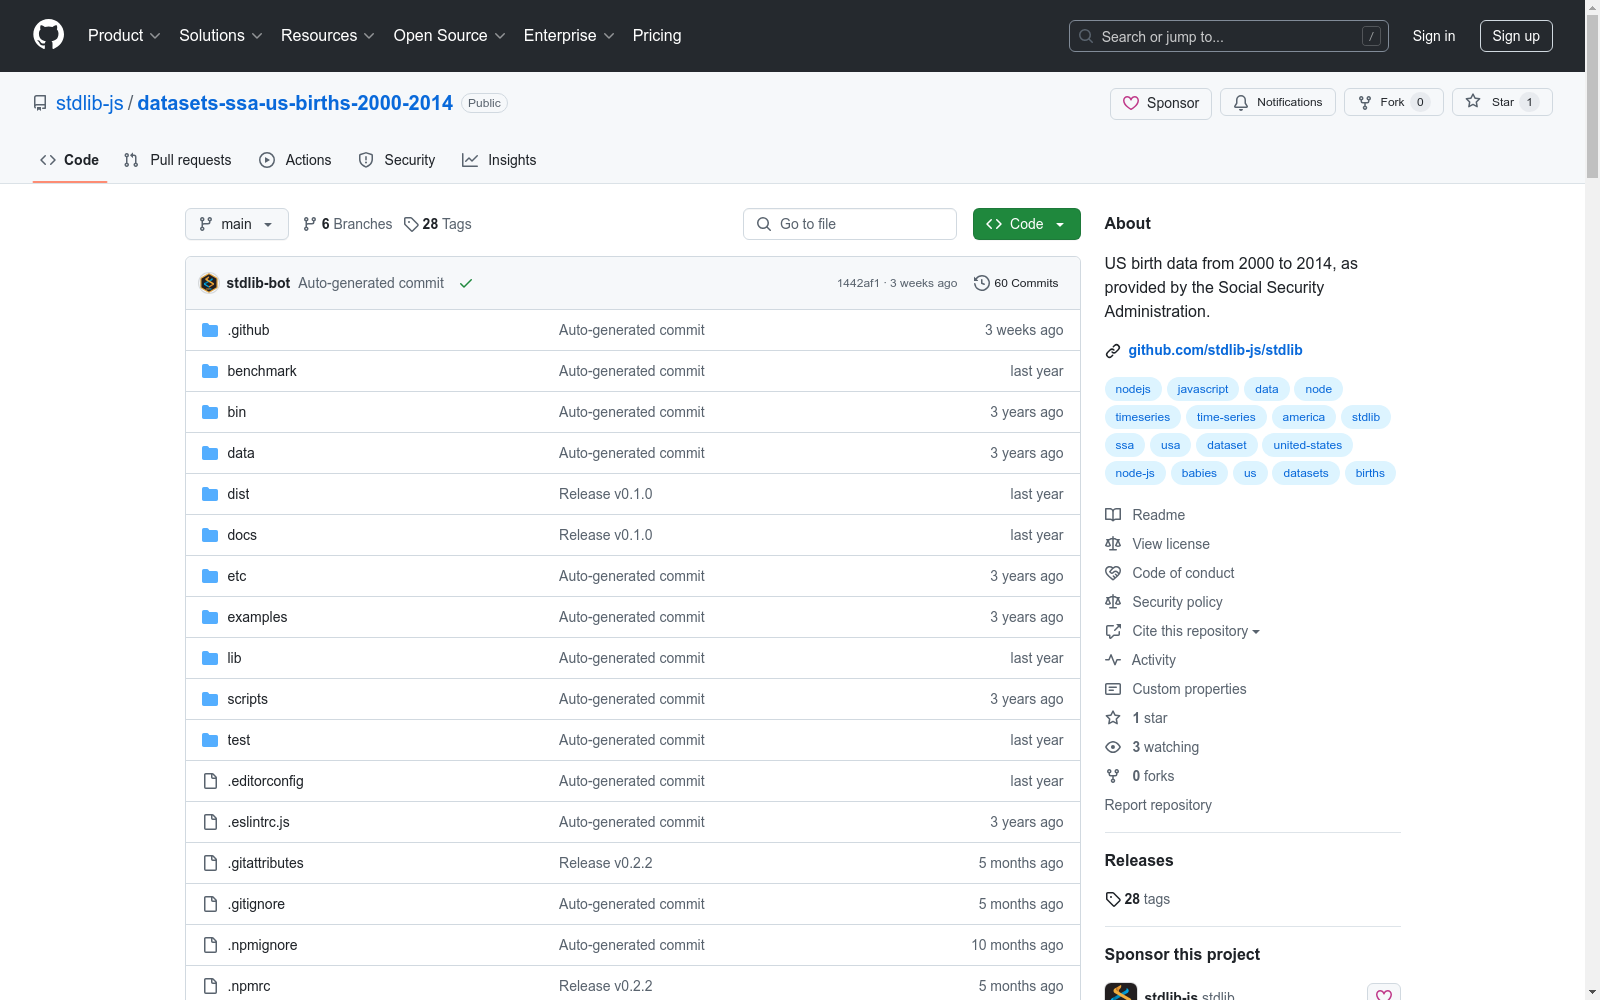Click the Sponsor heart button
Image resolution: width=1600 pixels, height=1000 pixels.
1160,103
